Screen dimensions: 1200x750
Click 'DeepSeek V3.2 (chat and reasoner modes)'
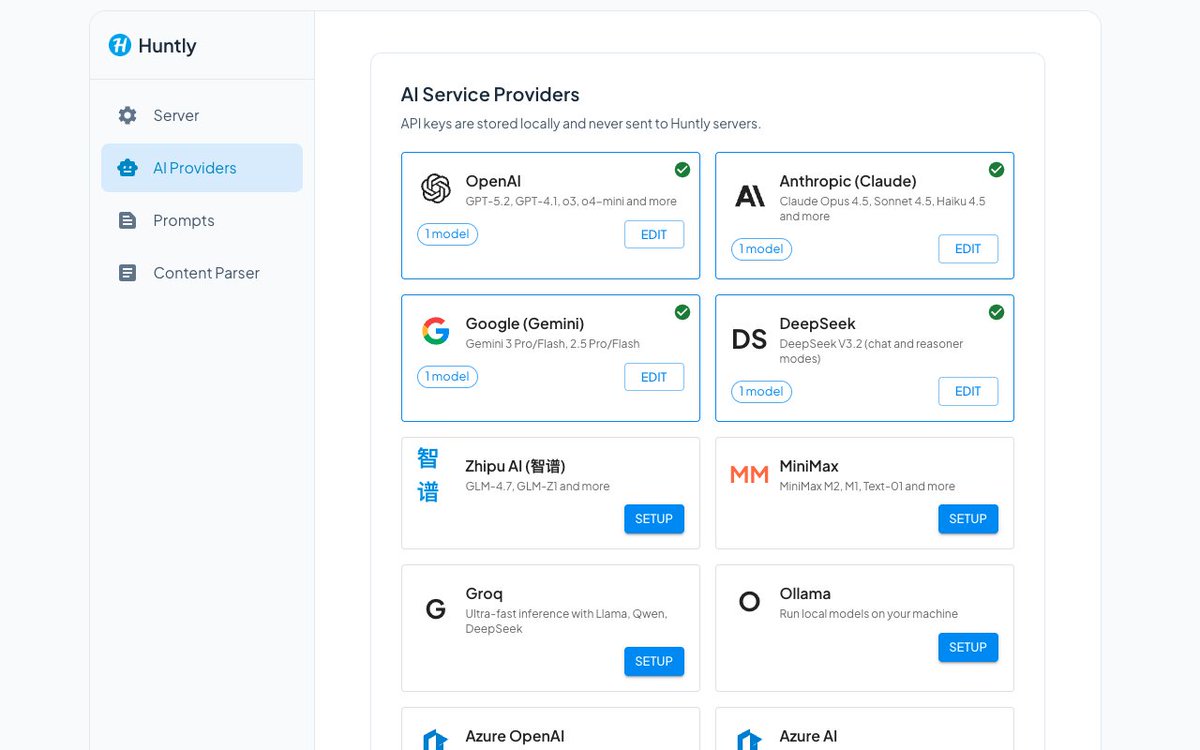[871, 351]
